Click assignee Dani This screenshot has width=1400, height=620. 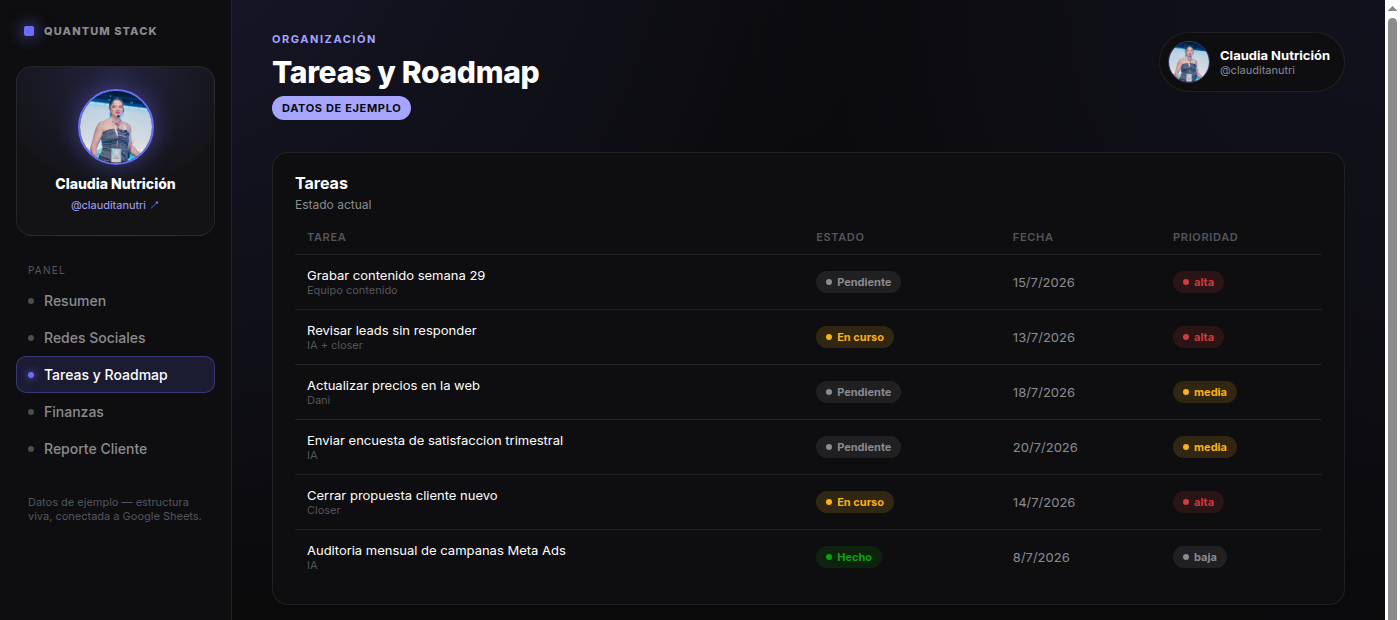[x=318, y=400]
